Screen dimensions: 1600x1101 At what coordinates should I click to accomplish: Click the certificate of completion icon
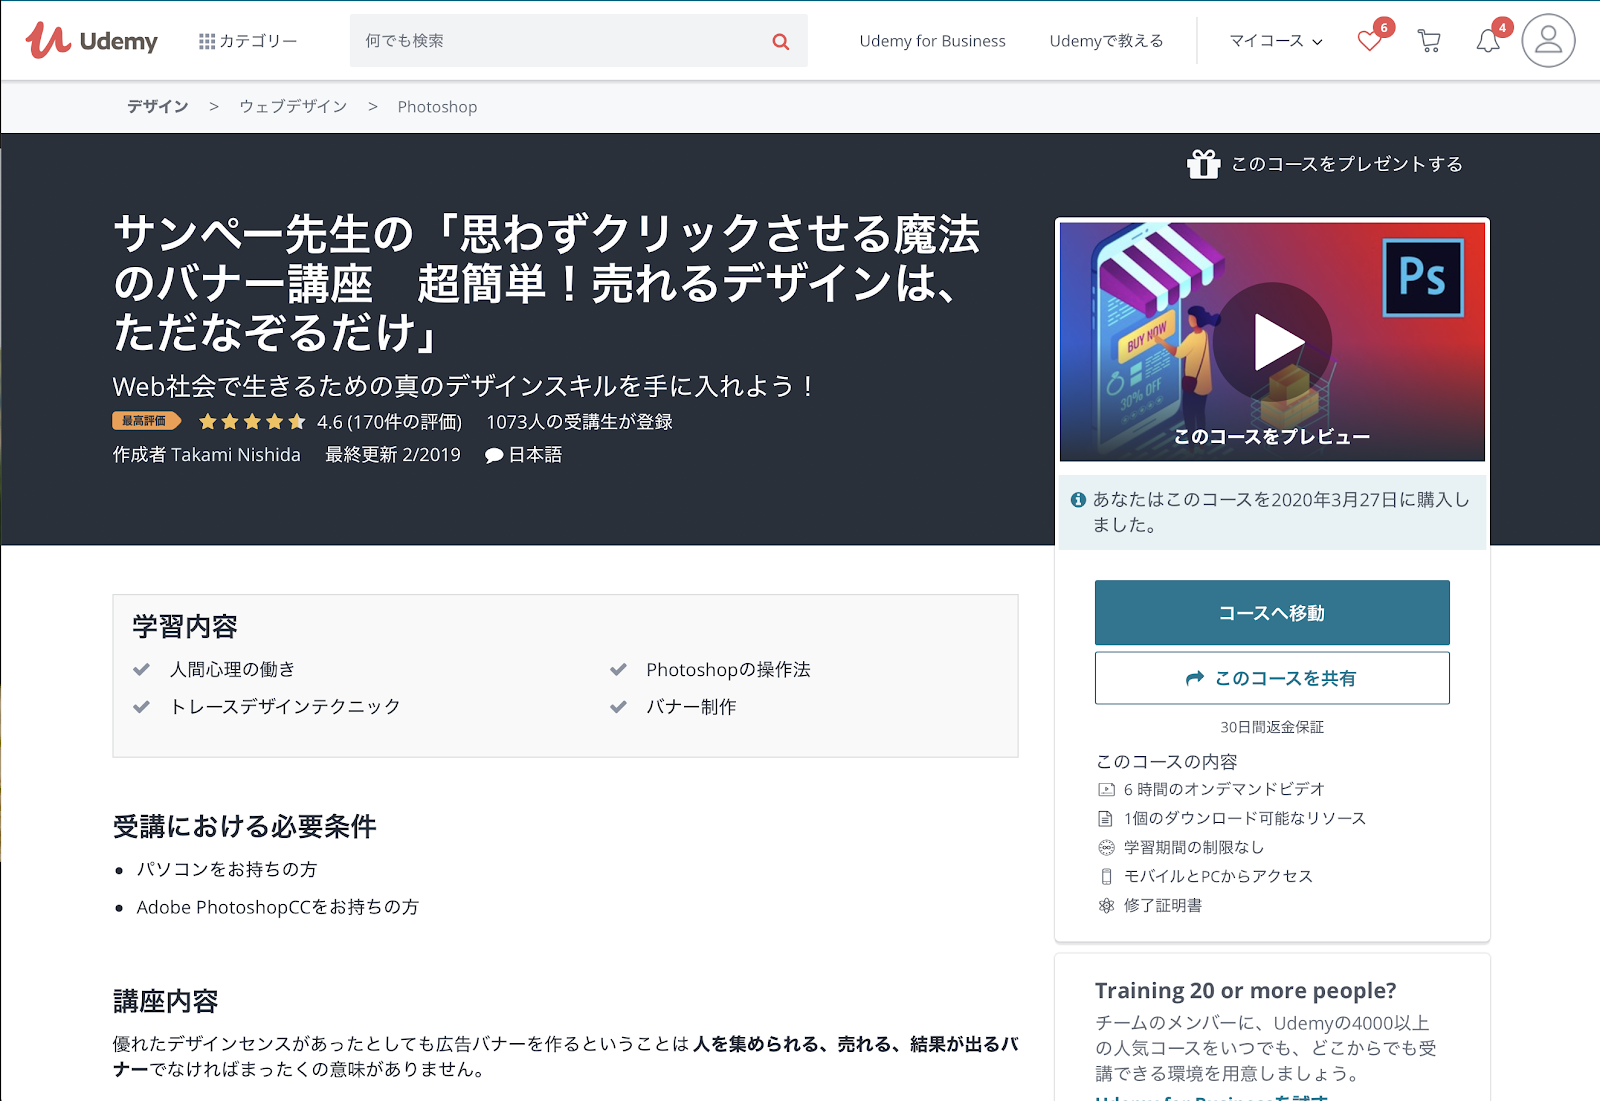1106,906
